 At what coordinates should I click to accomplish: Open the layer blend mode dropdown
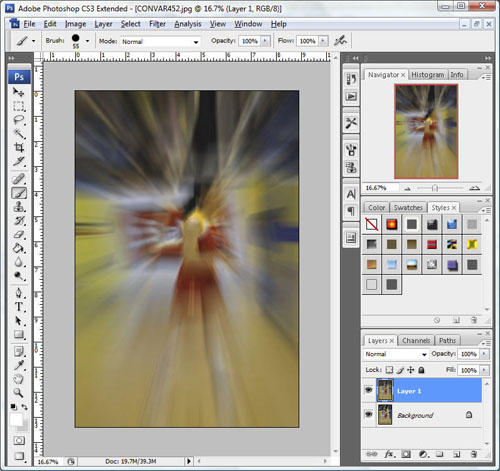pos(396,354)
